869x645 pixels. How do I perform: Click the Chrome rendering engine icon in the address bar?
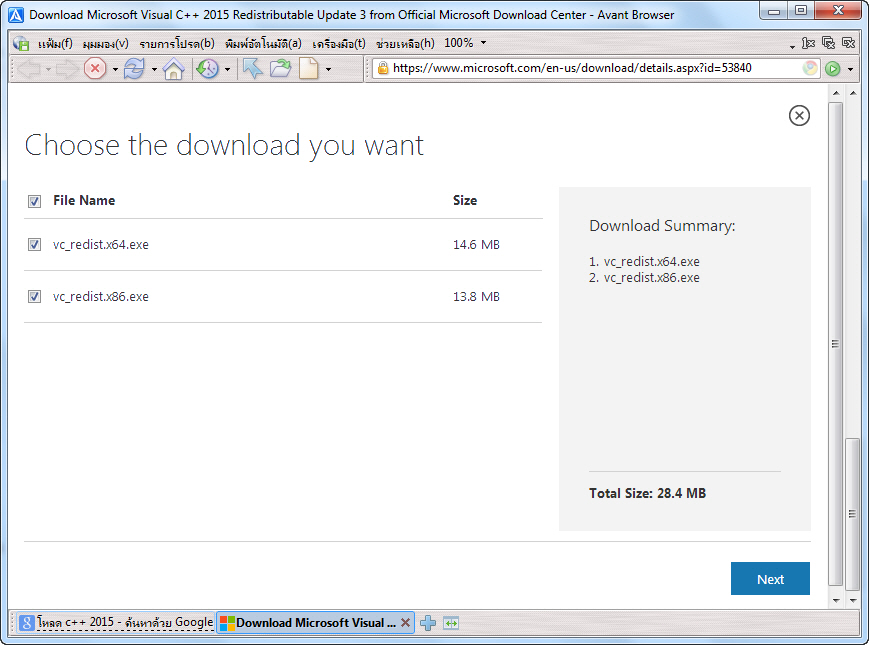pos(810,68)
